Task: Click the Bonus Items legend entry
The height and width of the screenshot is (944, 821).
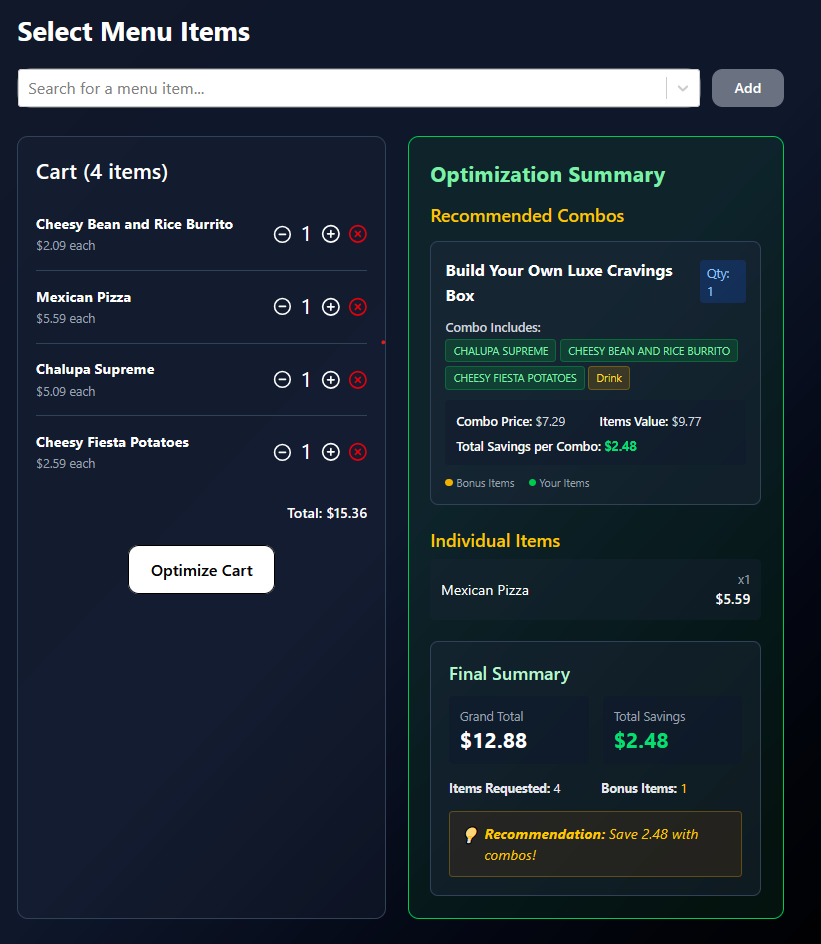Action: [x=480, y=483]
